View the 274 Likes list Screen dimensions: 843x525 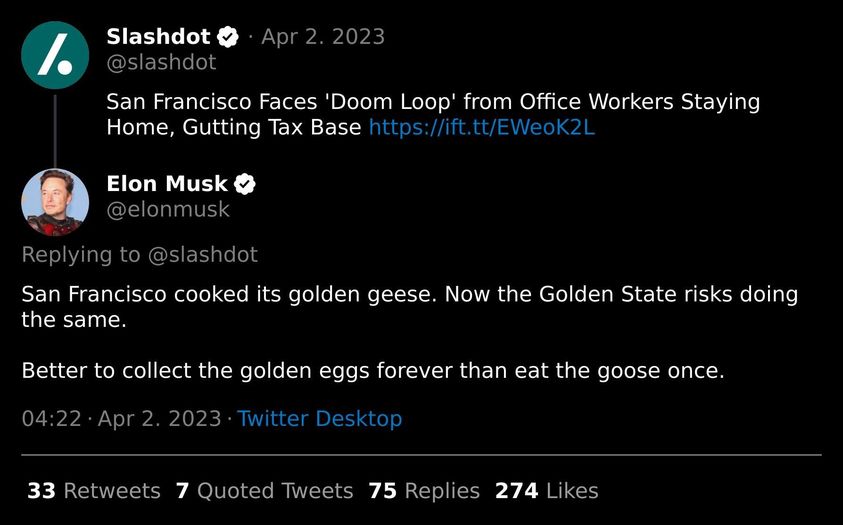pos(547,491)
